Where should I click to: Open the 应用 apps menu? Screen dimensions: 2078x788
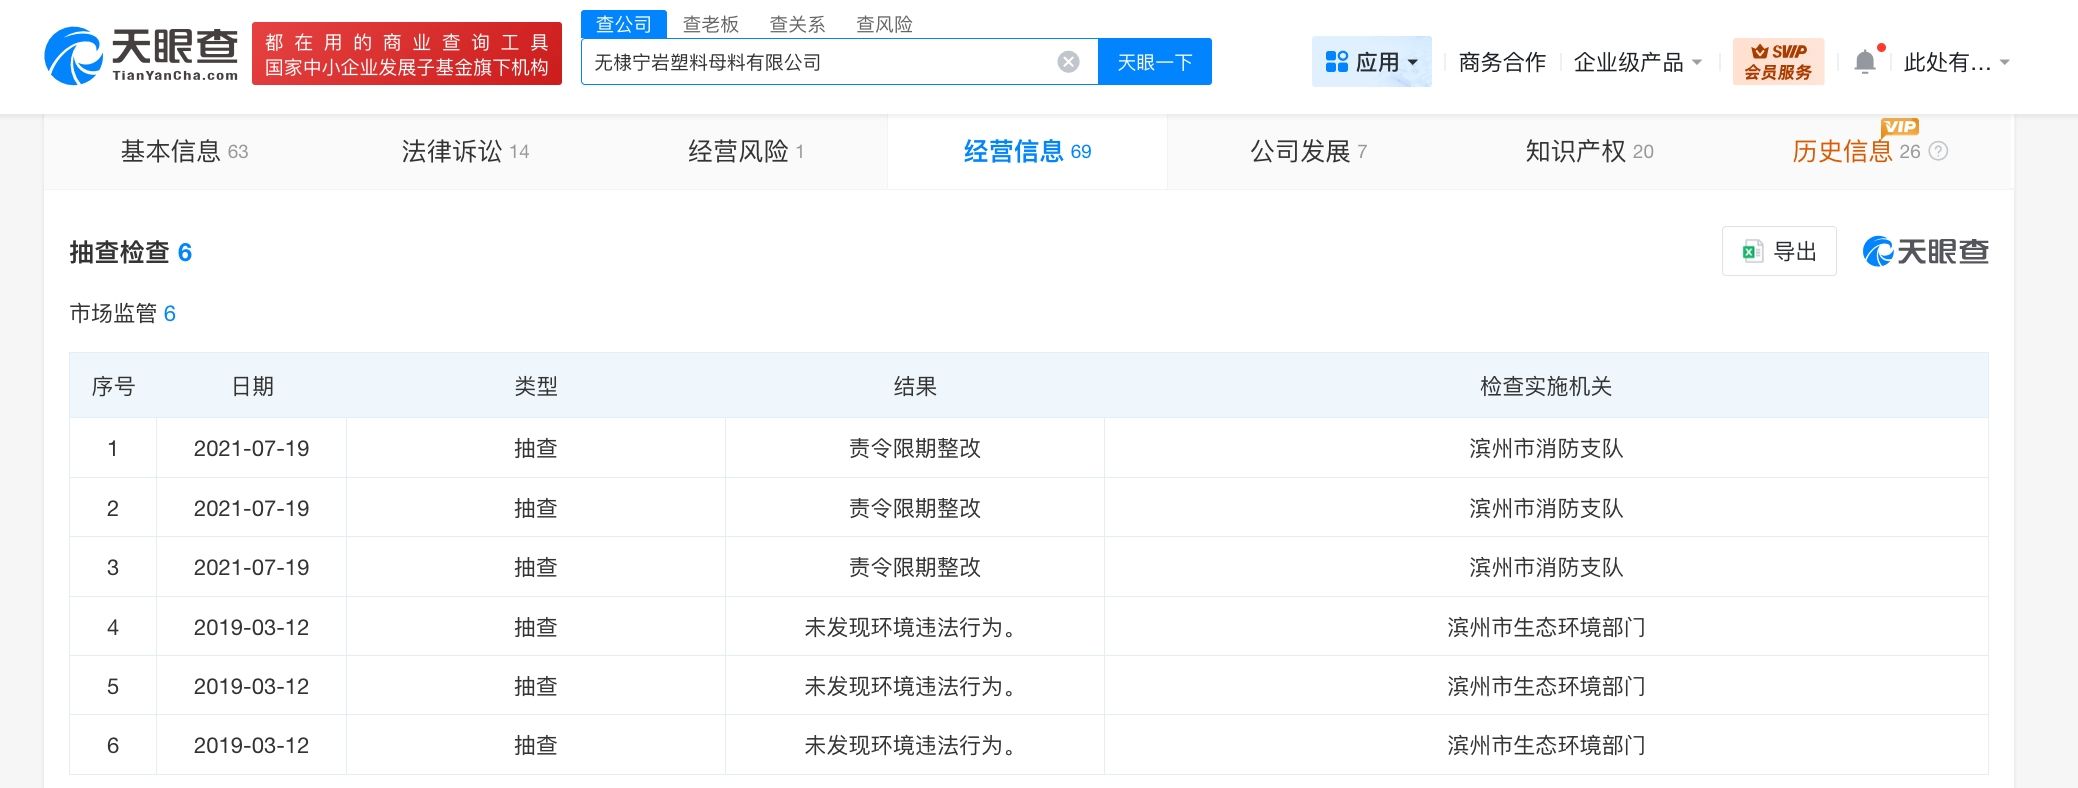coord(1371,62)
